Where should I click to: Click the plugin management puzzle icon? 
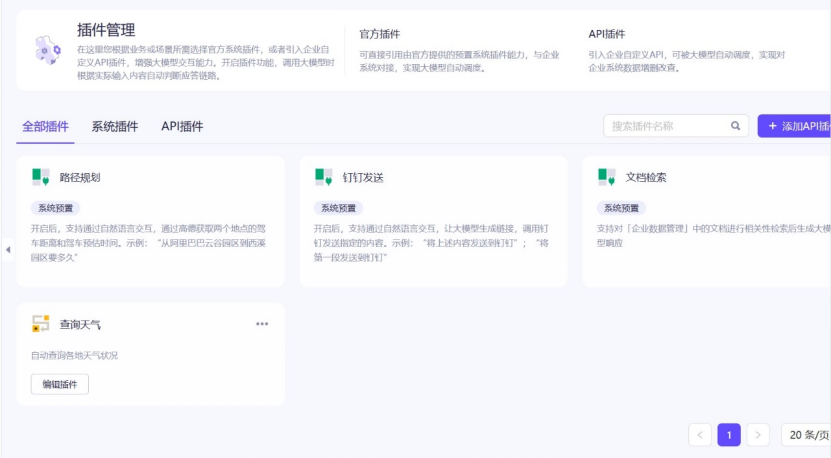tap(48, 50)
